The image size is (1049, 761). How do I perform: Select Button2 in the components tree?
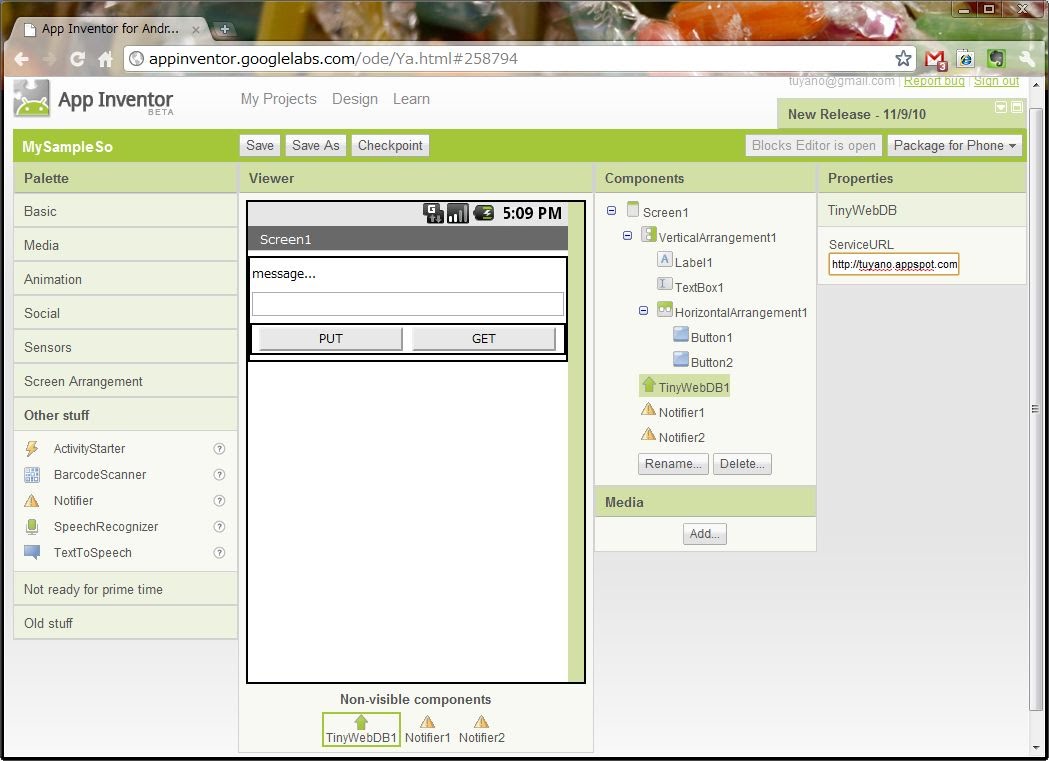(x=711, y=362)
